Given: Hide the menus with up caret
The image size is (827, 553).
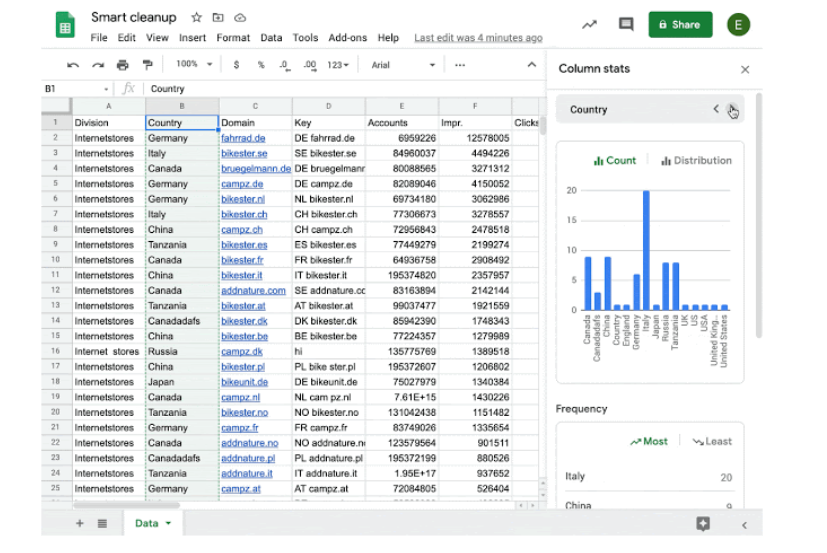Looking at the screenshot, I should pyautogui.click(x=532, y=64).
